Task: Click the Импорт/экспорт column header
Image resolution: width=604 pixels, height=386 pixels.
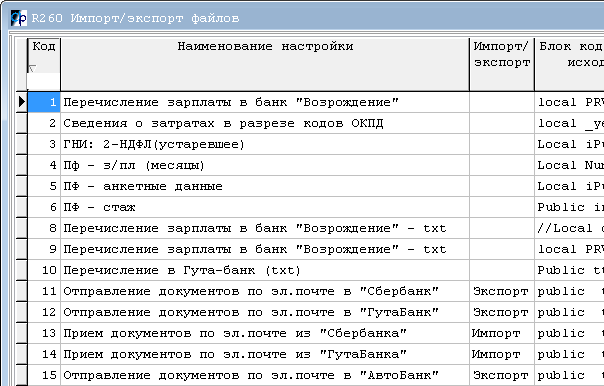Action: click(502, 65)
